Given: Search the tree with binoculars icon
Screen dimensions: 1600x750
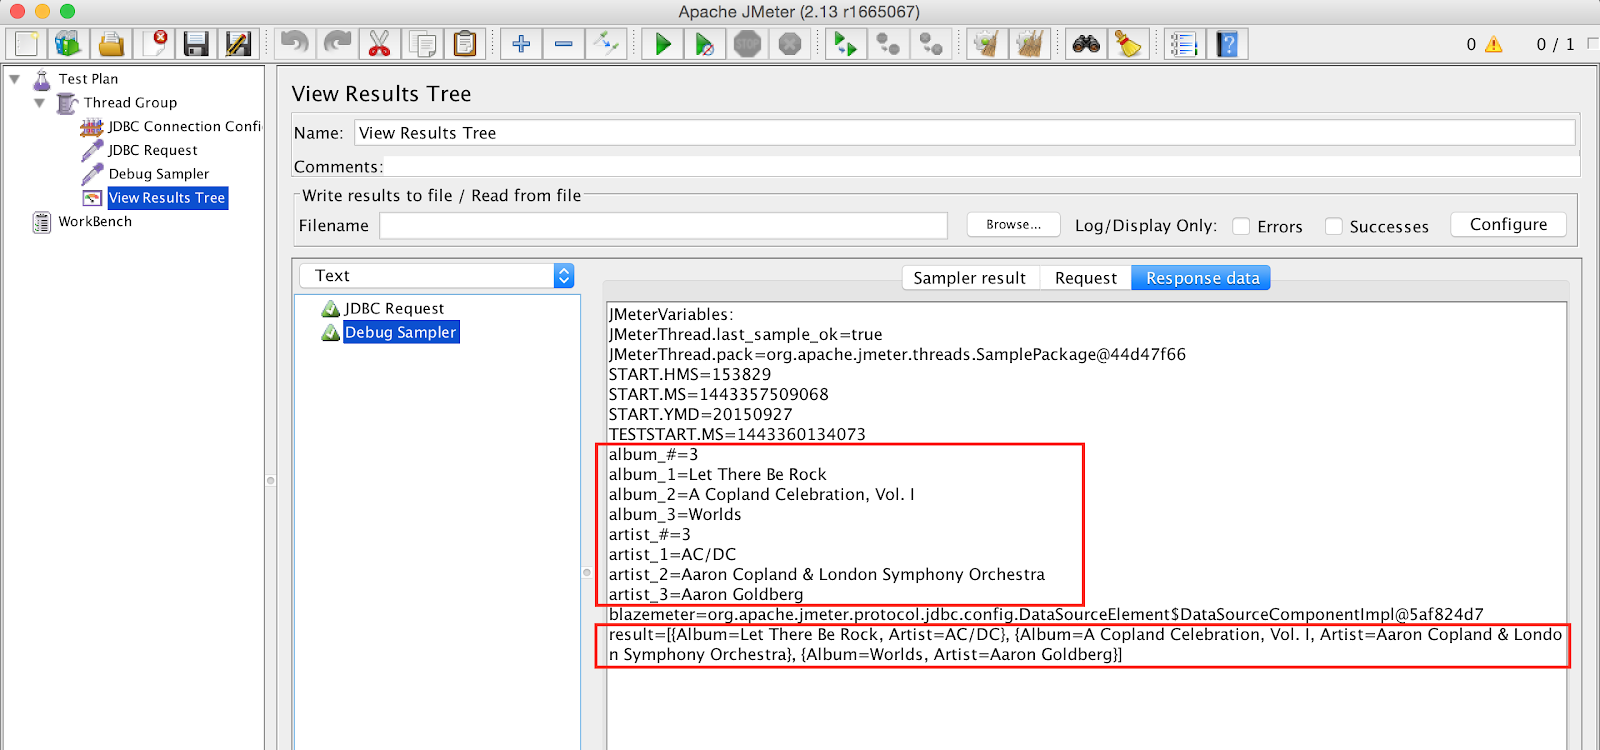Looking at the screenshot, I should tap(1086, 44).
